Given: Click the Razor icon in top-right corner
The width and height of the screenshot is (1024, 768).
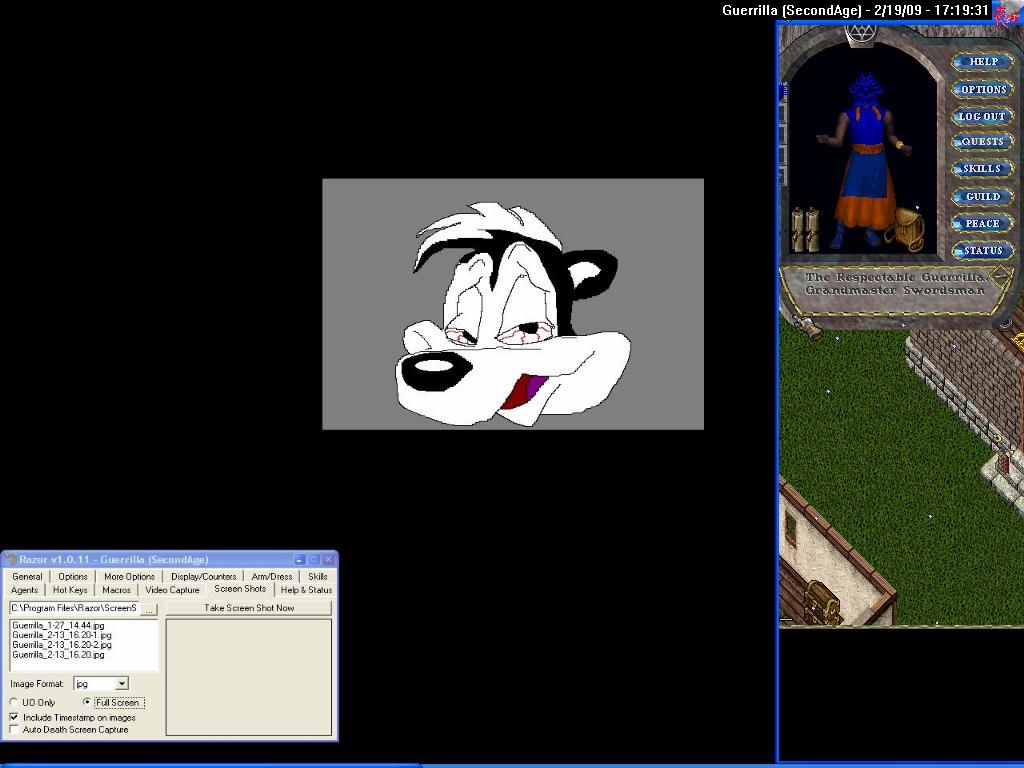Looking at the screenshot, I should point(1007,12).
